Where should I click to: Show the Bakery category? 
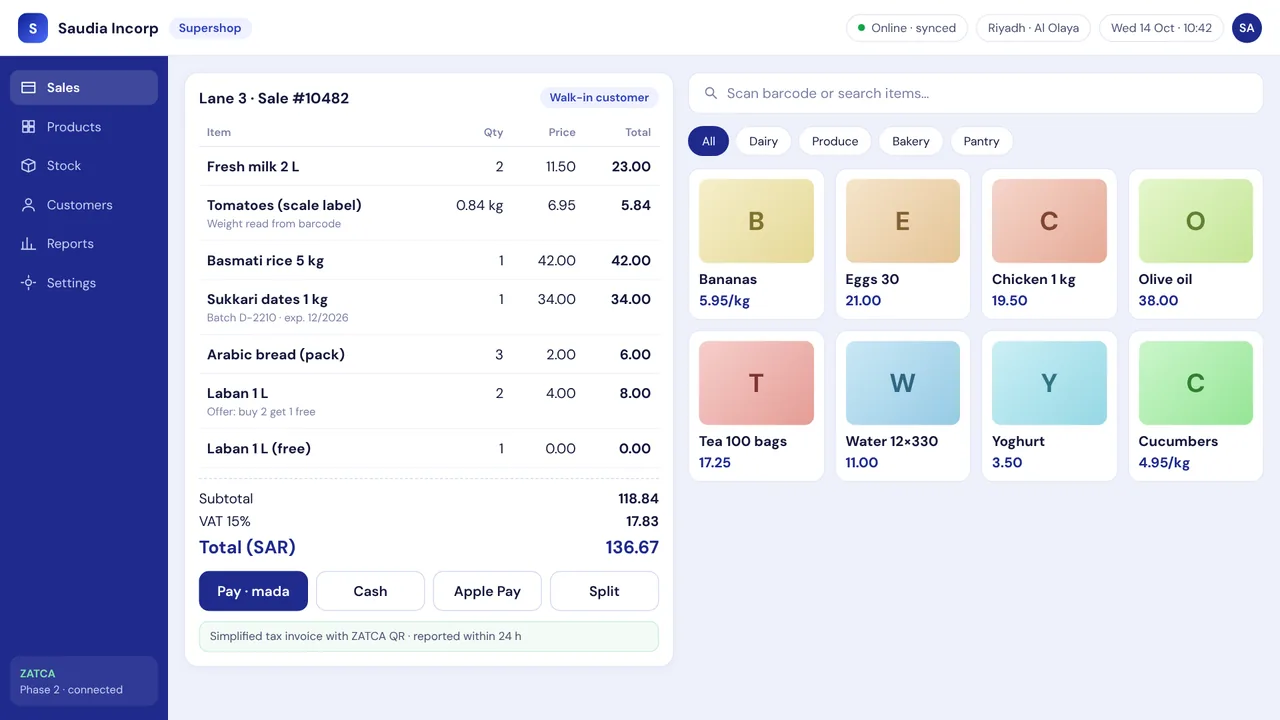pyautogui.click(x=911, y=141)
